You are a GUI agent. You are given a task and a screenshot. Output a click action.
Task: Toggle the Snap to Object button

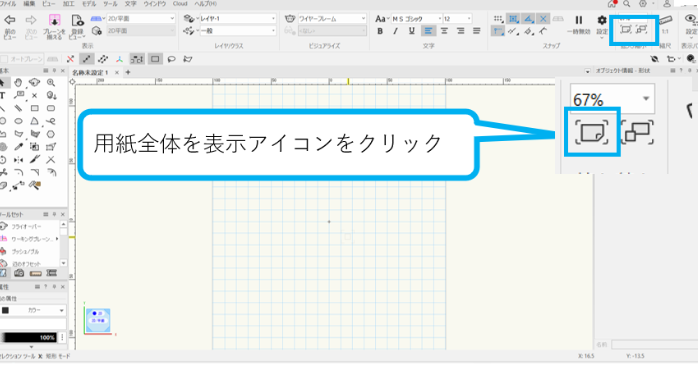coord(513,19)
